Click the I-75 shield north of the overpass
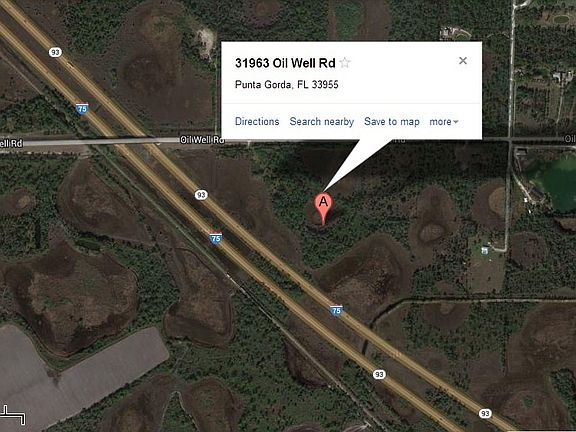This screenshot has height=432, width=576. point(82,109)
